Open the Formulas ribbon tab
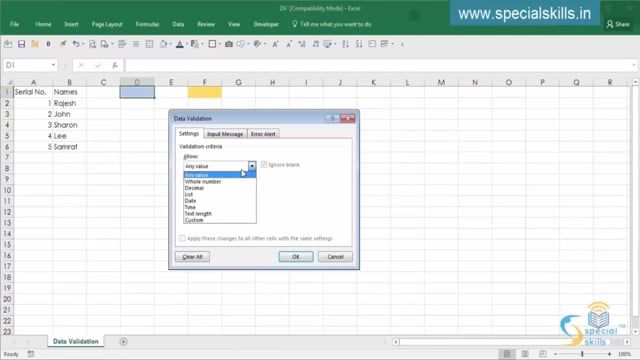Image resolution: width=640 pixels, height=360 pixels. pyautogui.click(x=147, y=24)
